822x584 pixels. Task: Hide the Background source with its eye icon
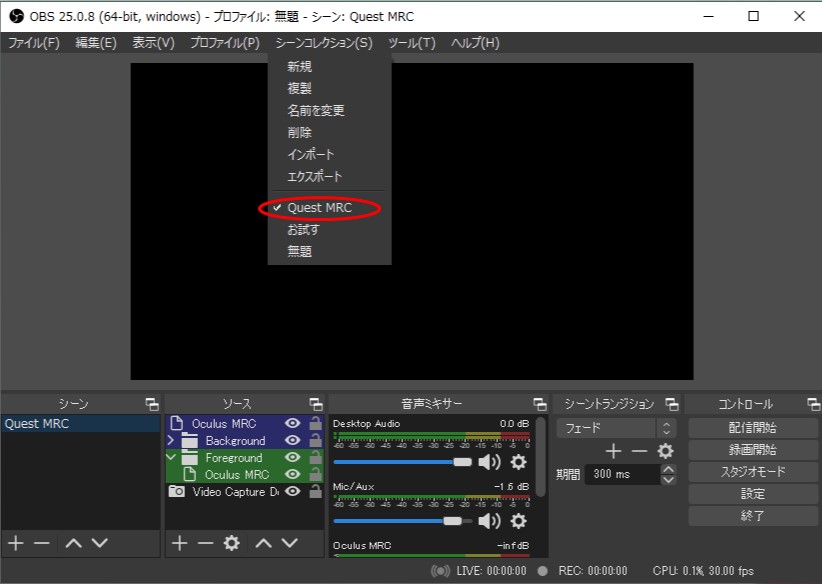point(290,441)
